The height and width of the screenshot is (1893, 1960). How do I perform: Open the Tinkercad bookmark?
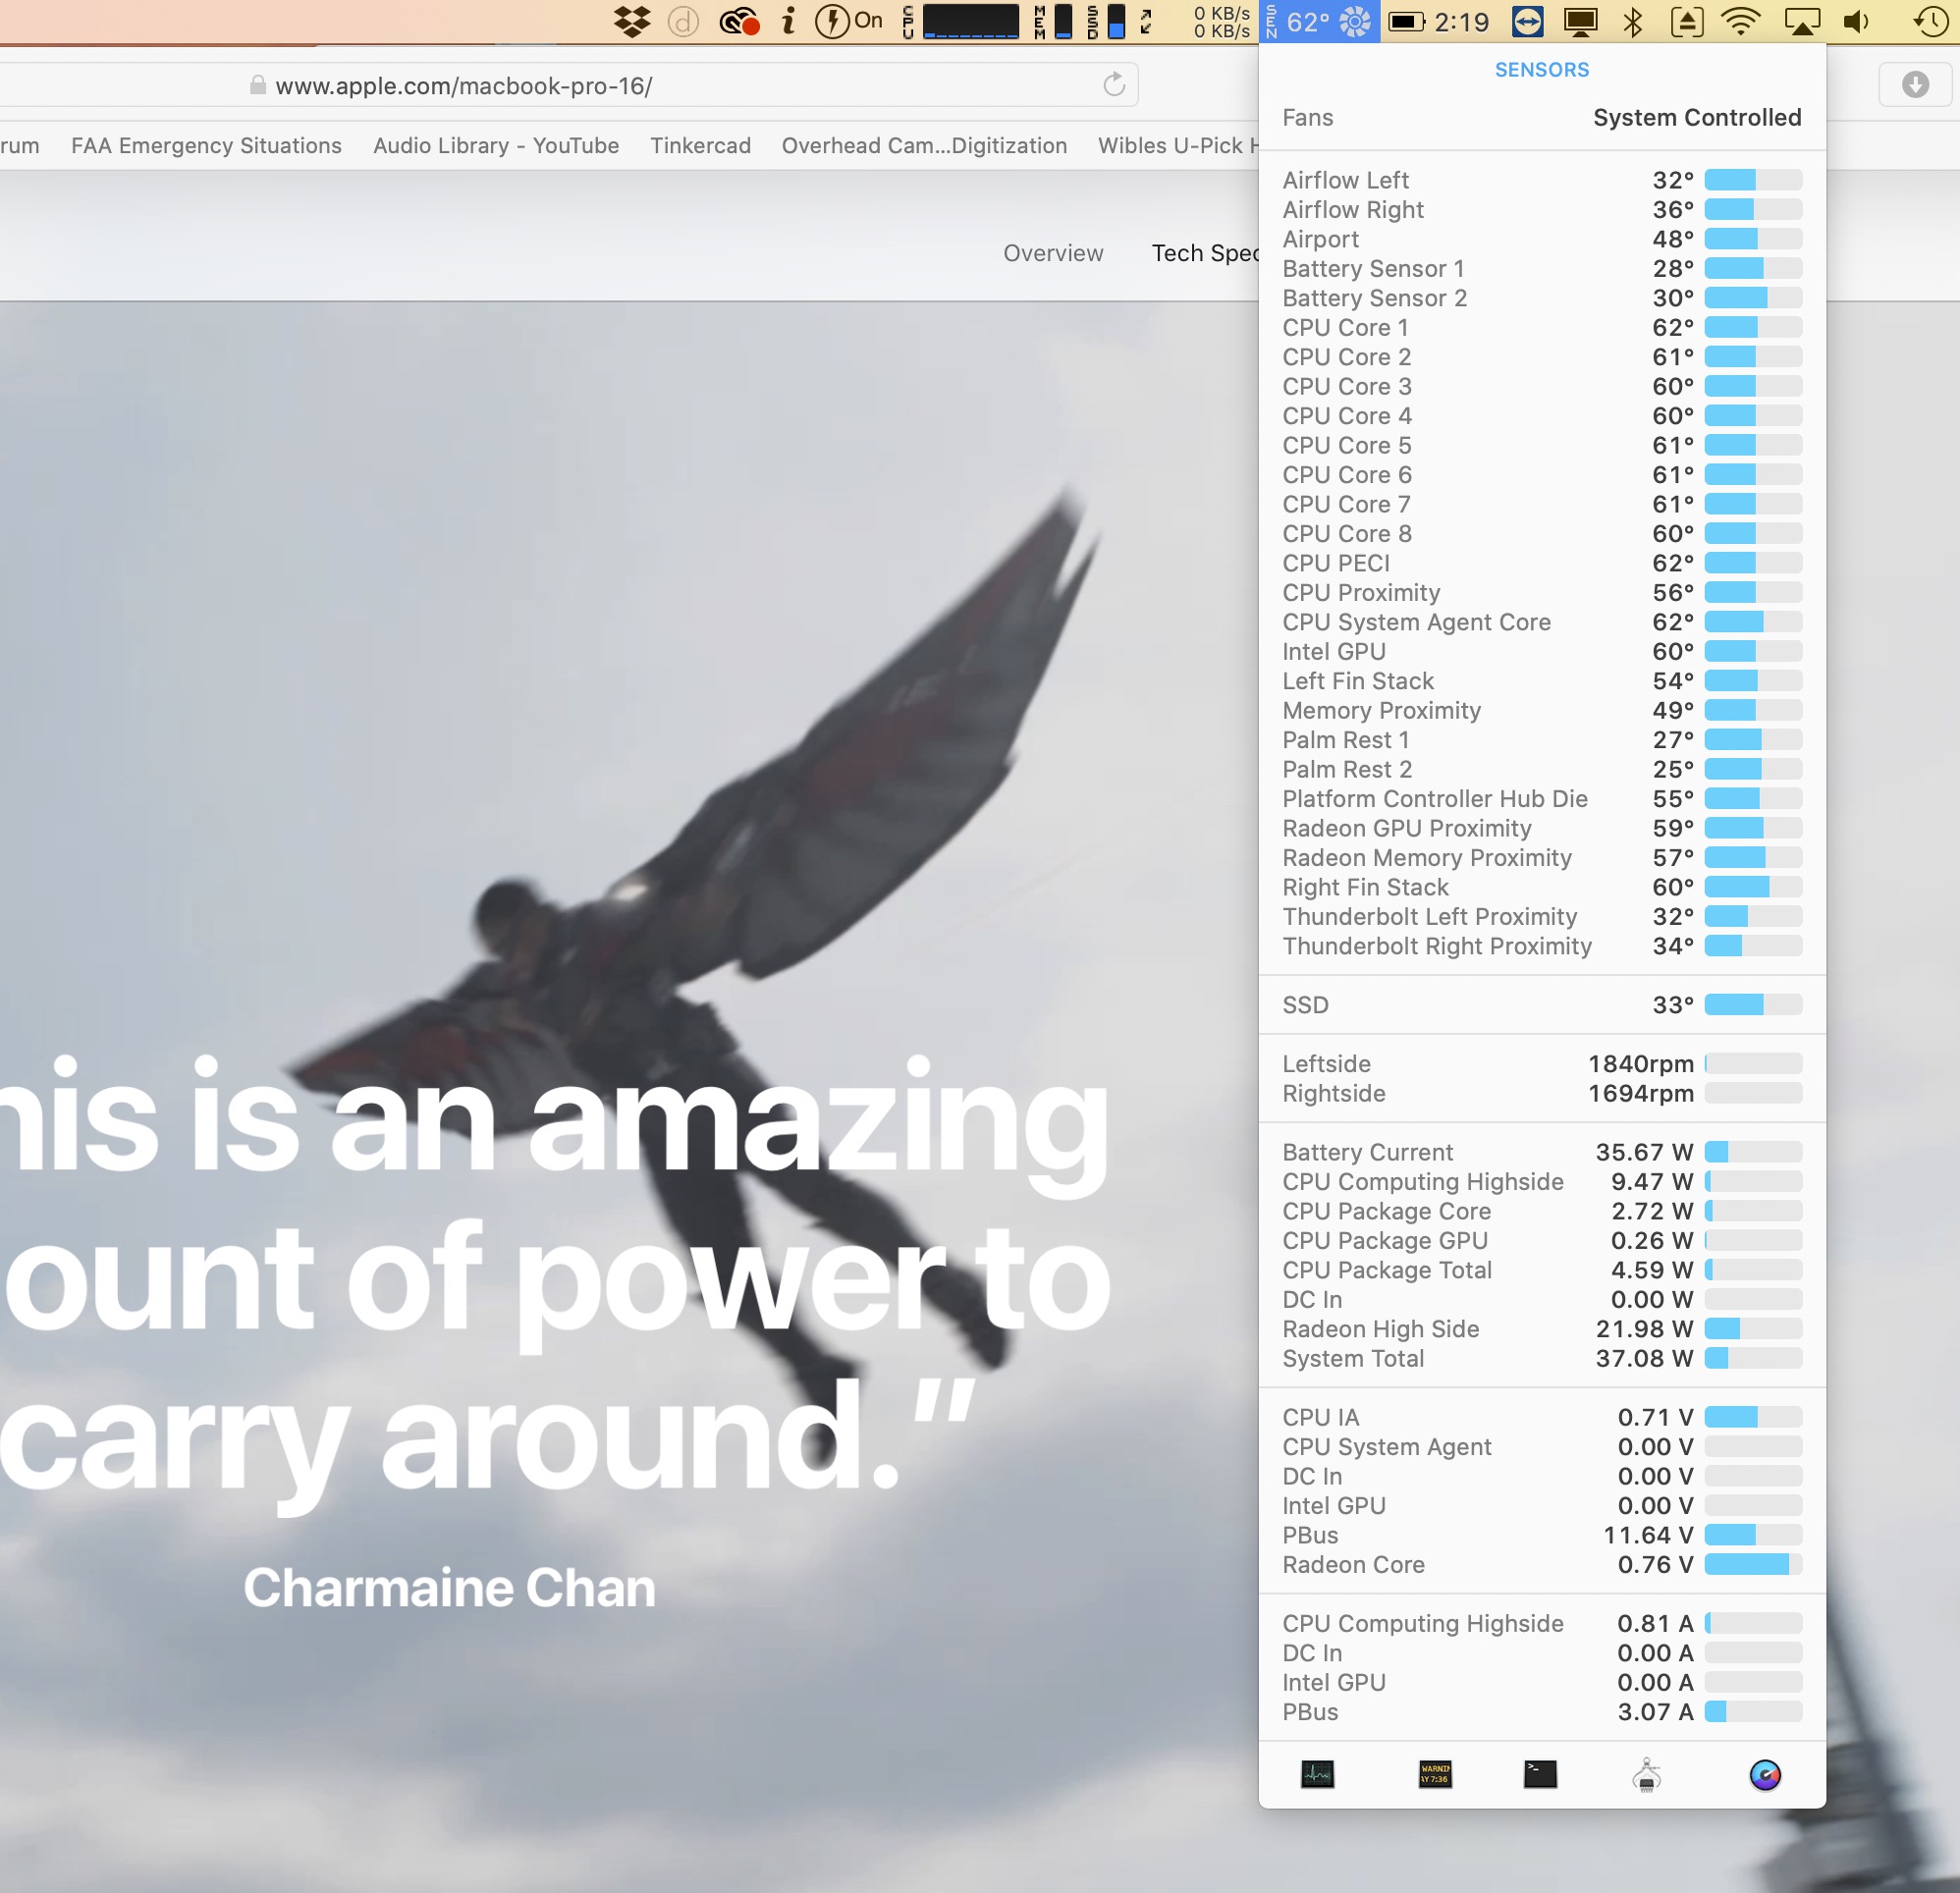pos(700,146)
